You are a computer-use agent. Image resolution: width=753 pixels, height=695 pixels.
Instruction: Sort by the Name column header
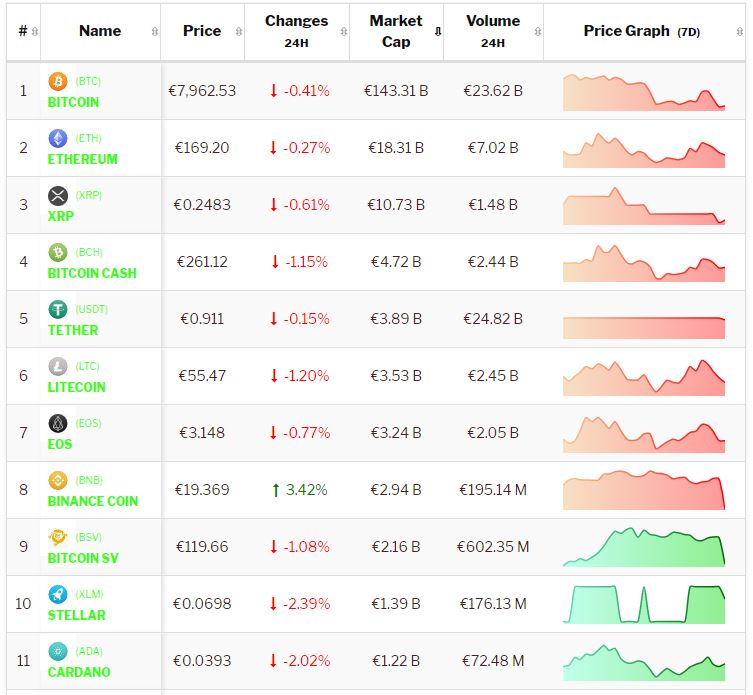click(x=100, y=31)
